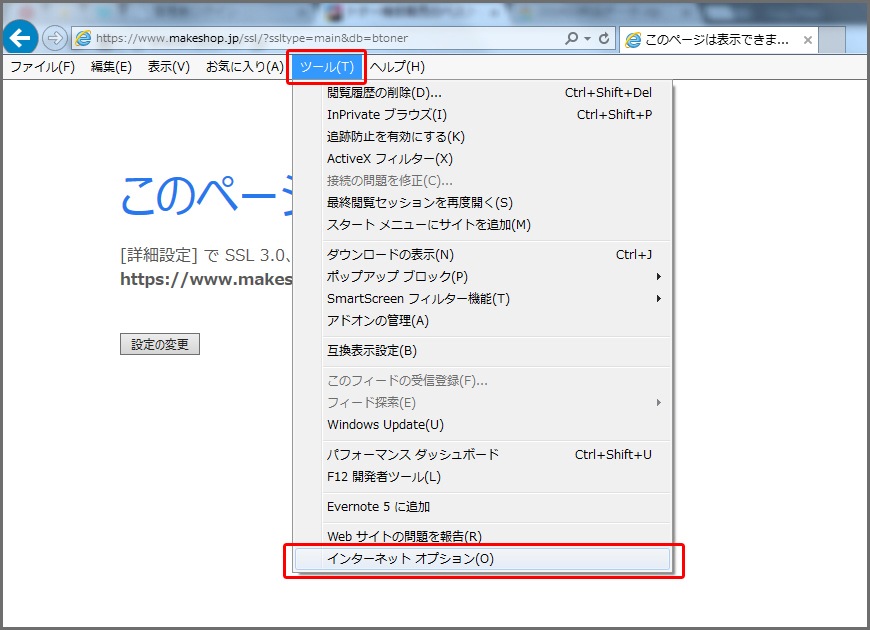Click the Forward arrow button

tap(54, 39)
